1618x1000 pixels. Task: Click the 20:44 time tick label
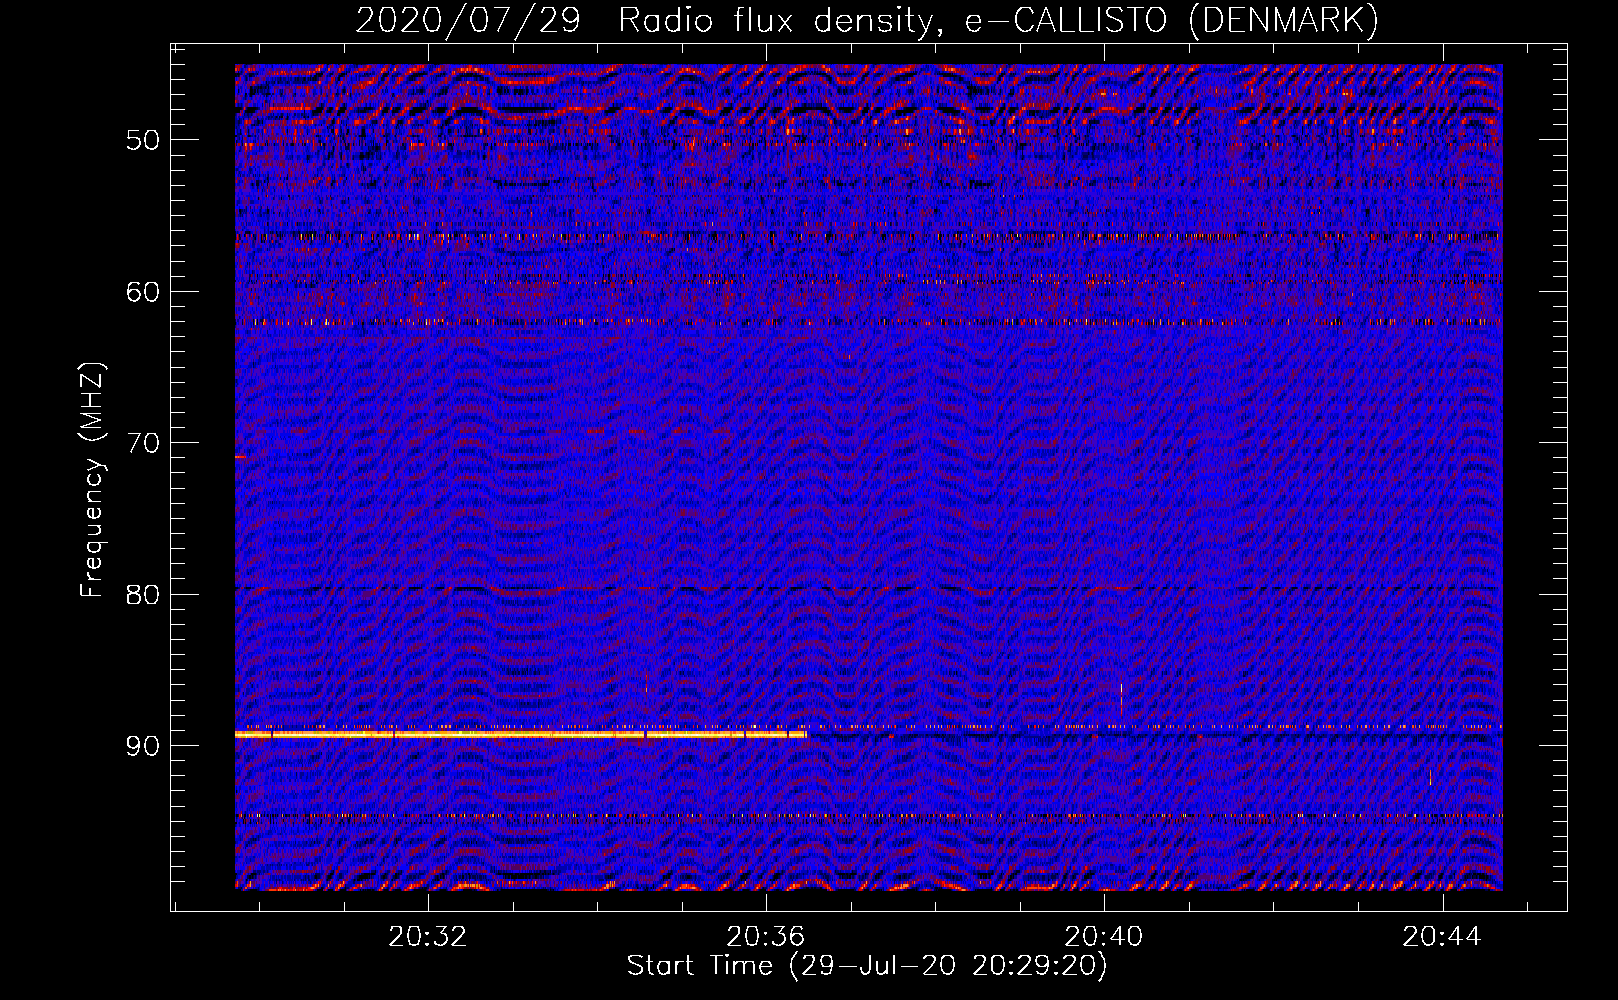point(1442,937)
